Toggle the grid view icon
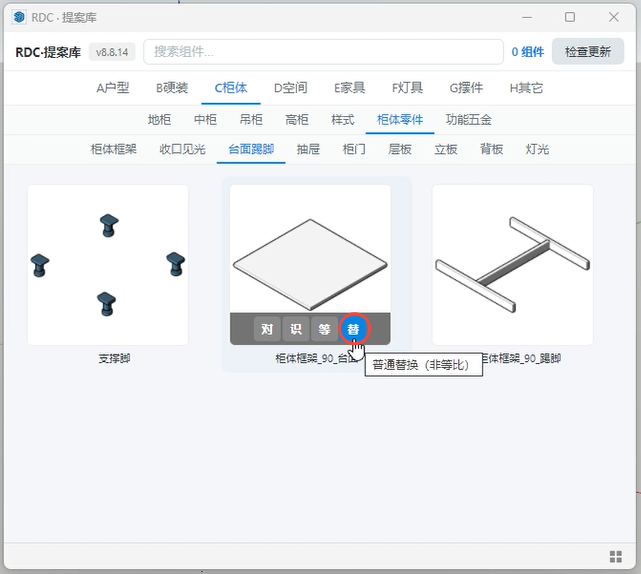 coord(616,556)
